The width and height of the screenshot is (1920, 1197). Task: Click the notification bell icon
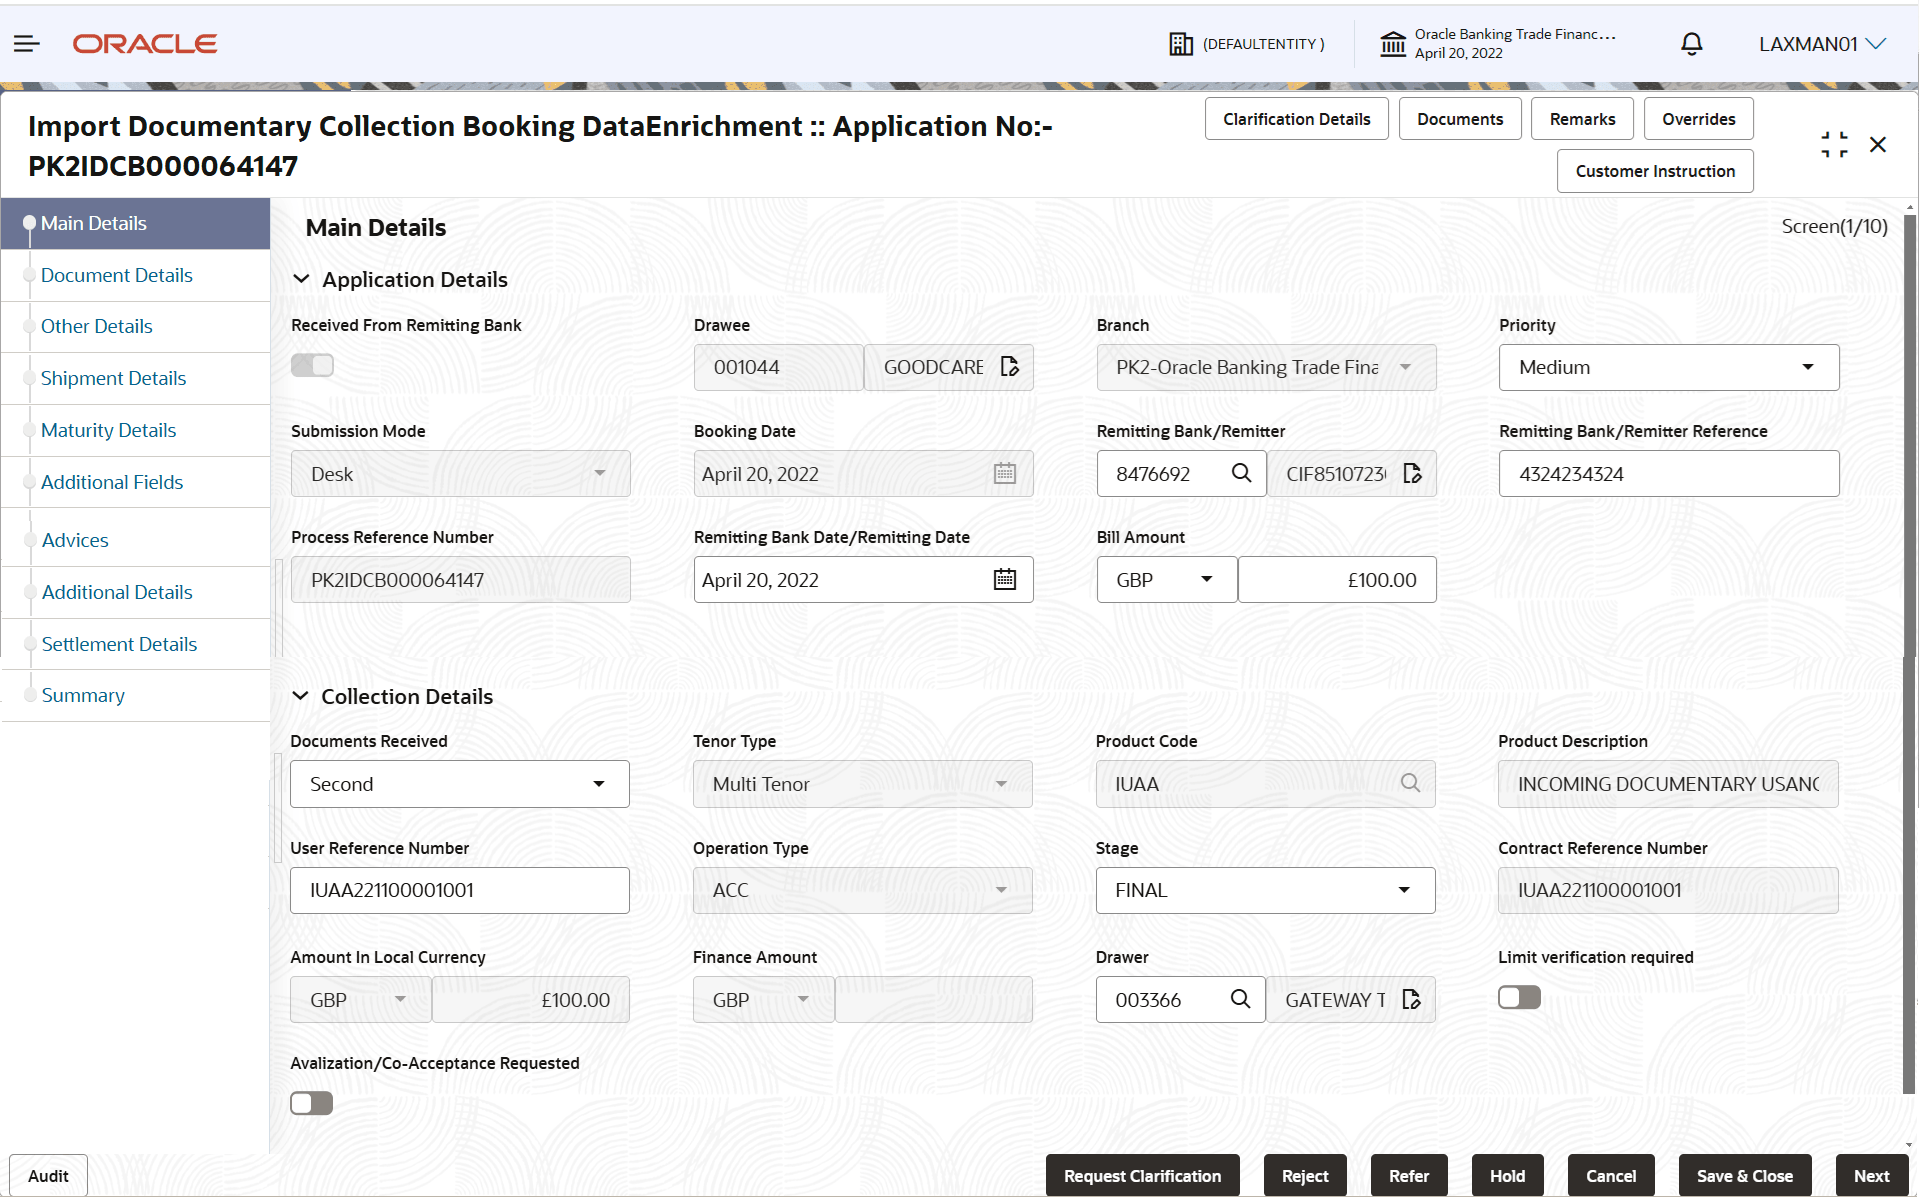[1691, 44]
